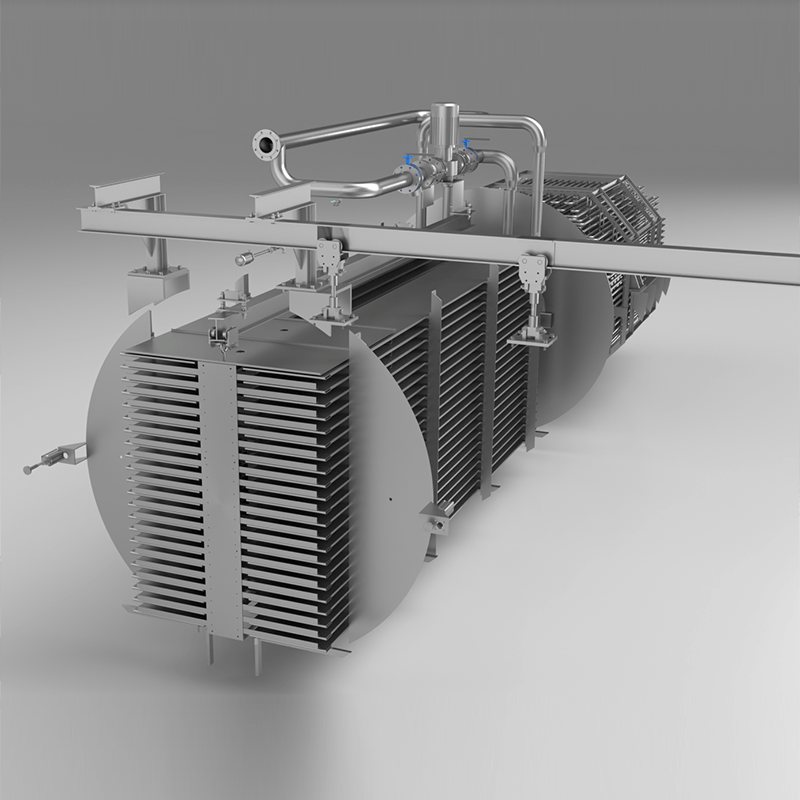Click the small bracket lug at drum bottom right
Screen dimensions: 800x800
pyautogui.click(x=437, y=518)
